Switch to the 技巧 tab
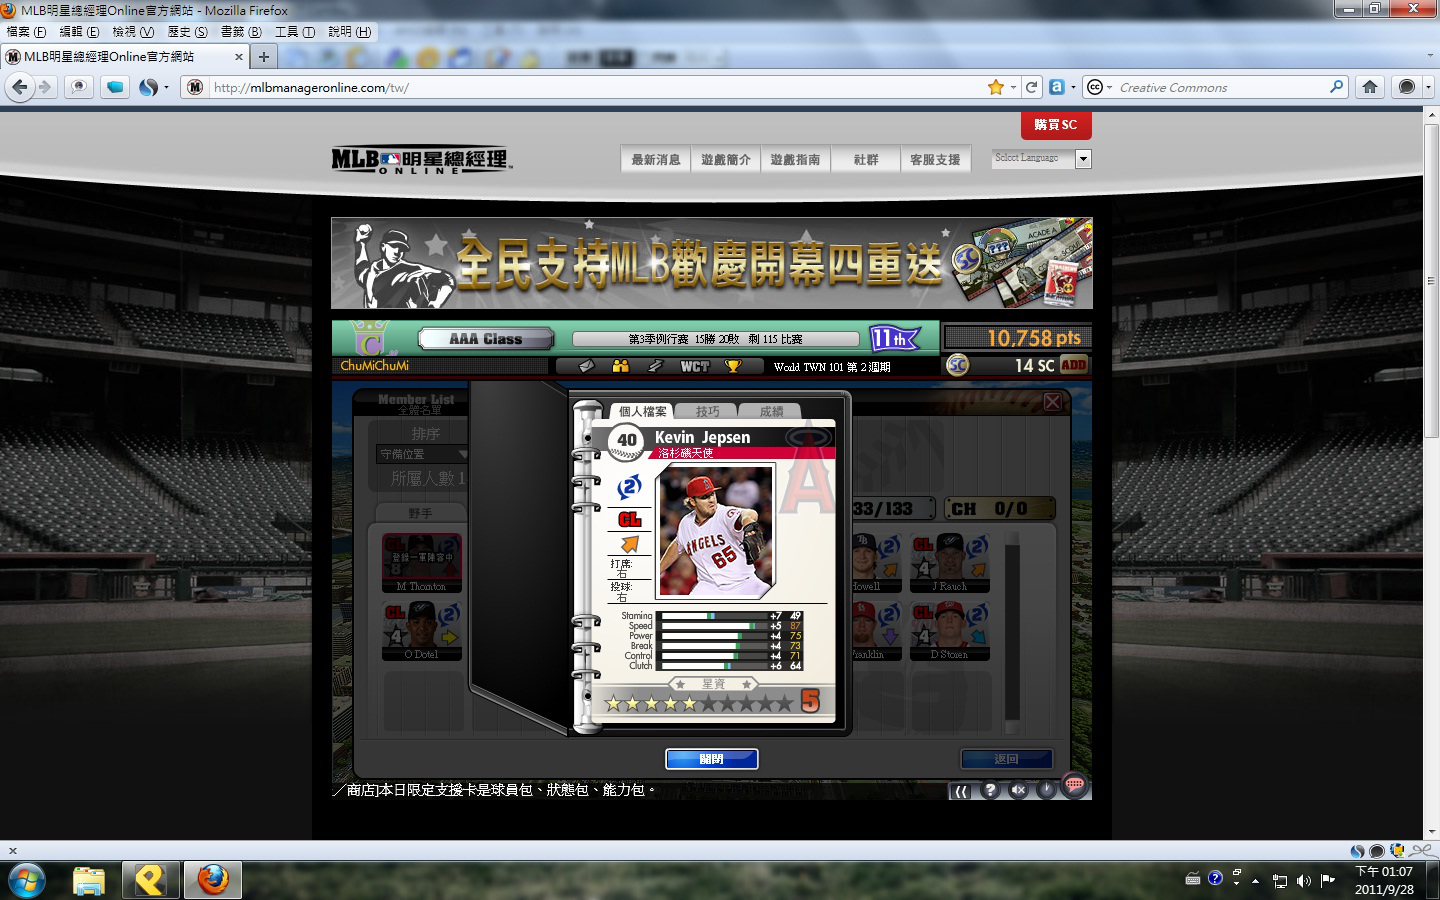This screenshot has height=900, width=1440. 707,411
